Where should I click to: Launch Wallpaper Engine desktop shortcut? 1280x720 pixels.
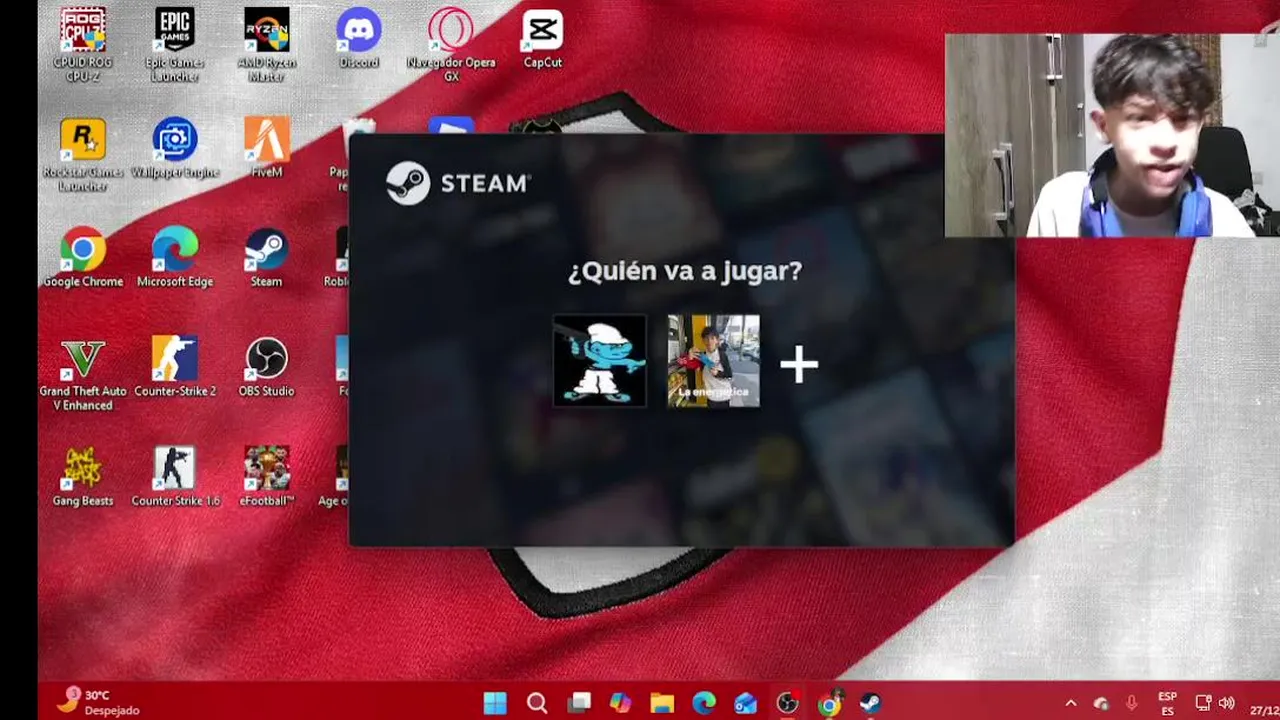pyautogui.click(x=175, y=149)
